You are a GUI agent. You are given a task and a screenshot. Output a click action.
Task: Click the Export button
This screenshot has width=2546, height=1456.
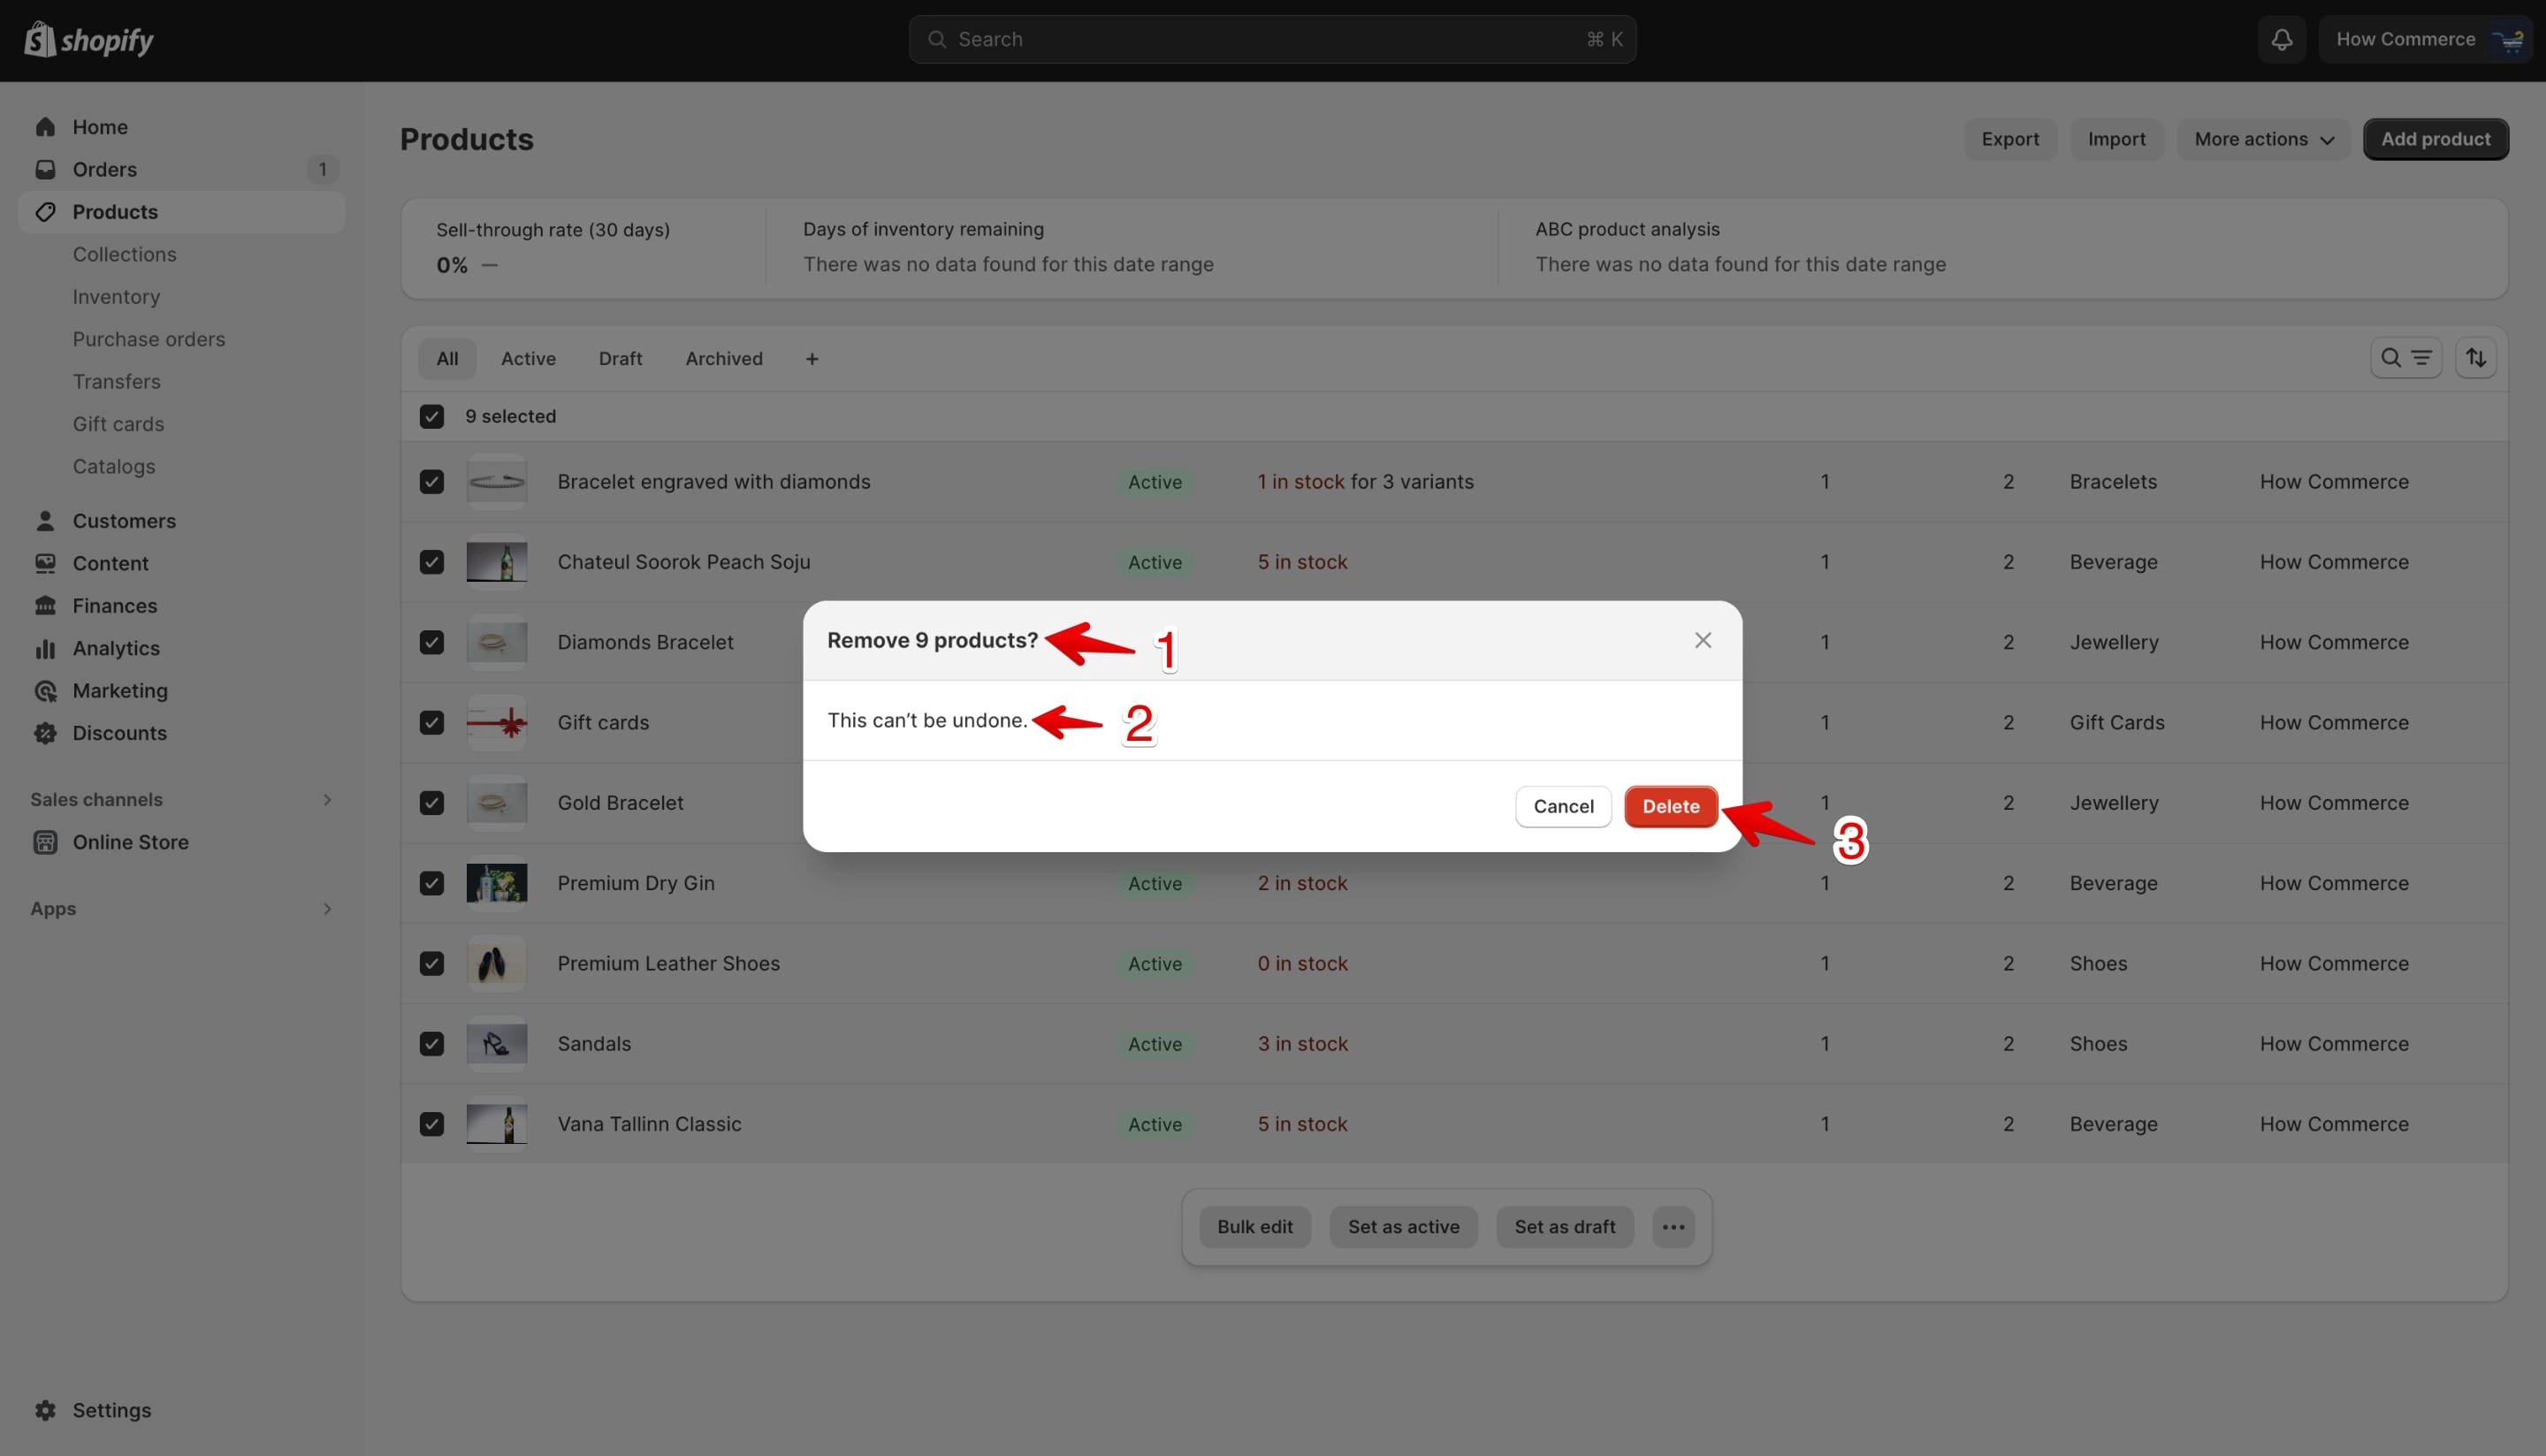tap(2010, 139)
